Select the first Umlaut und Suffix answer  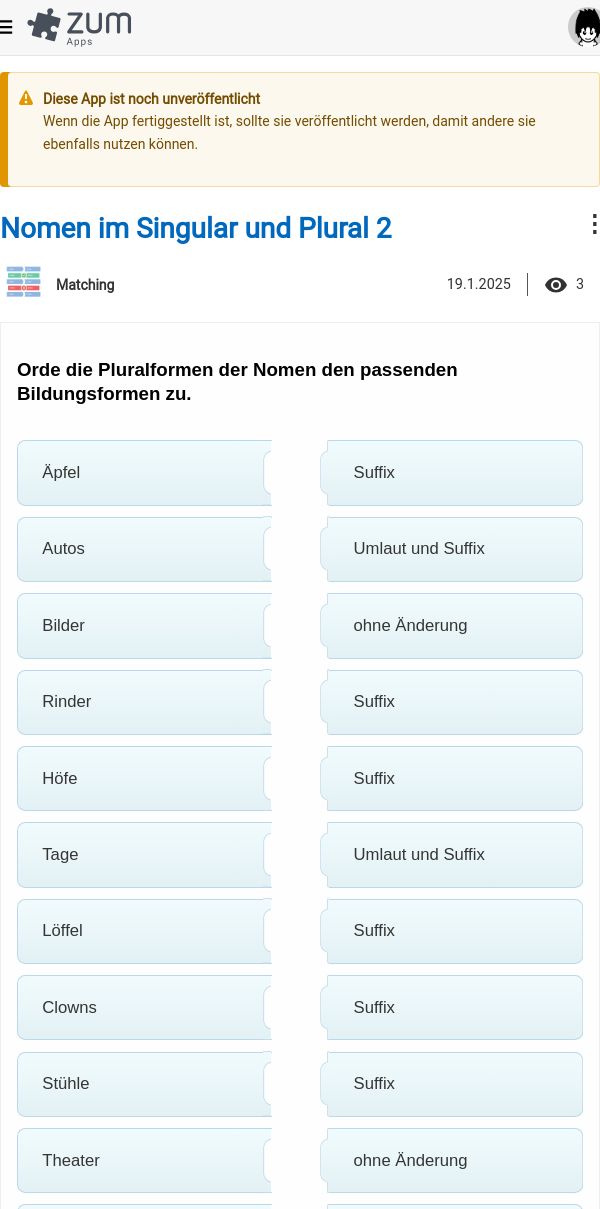click(x=452, y=549)
